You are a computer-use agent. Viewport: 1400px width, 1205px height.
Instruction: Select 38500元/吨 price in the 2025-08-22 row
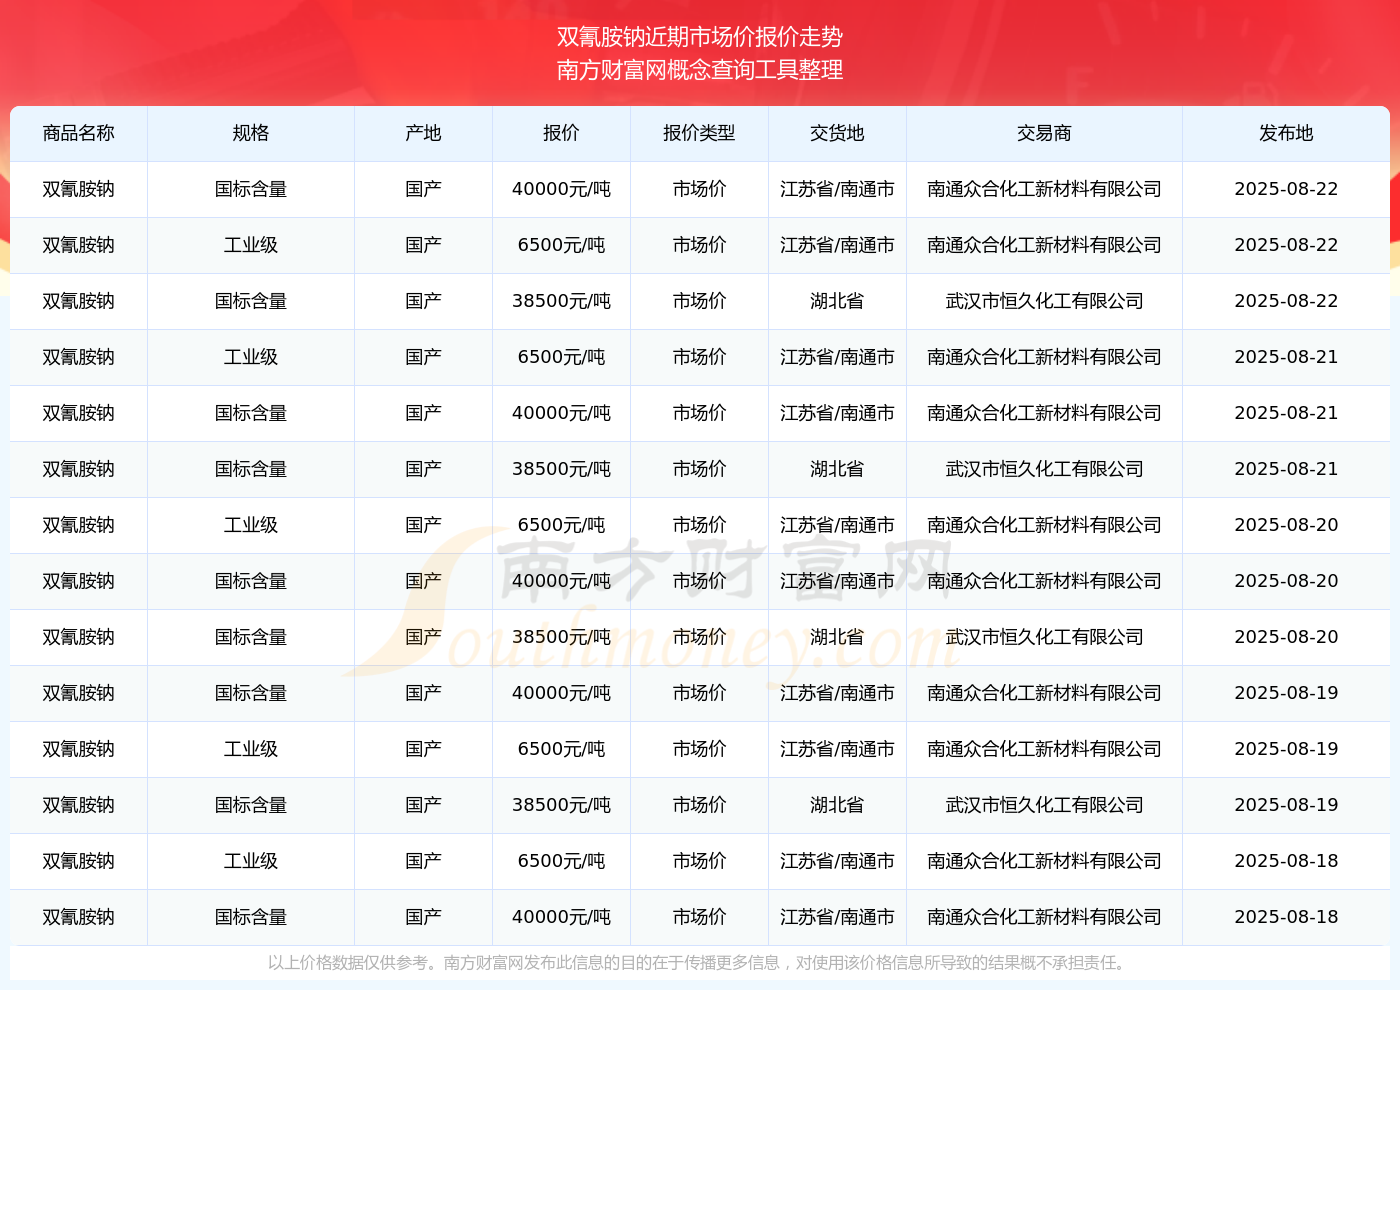click(561, 301)
